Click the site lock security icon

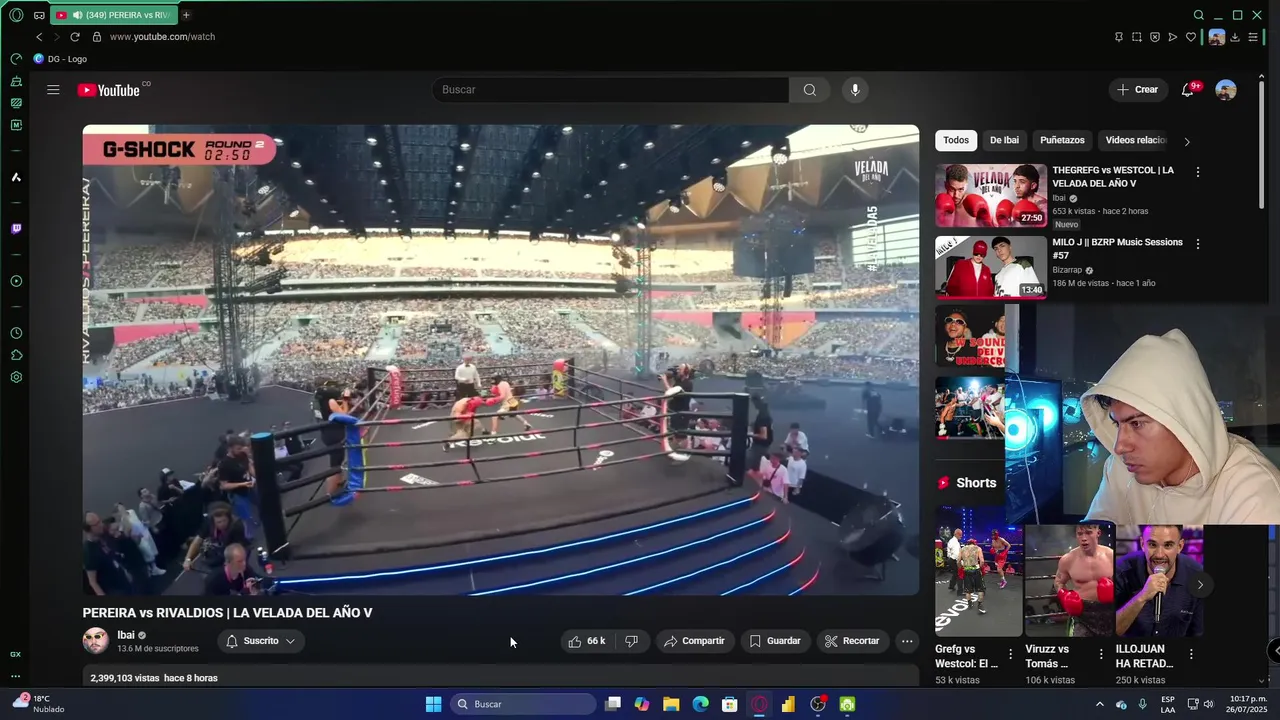[97, 37]
